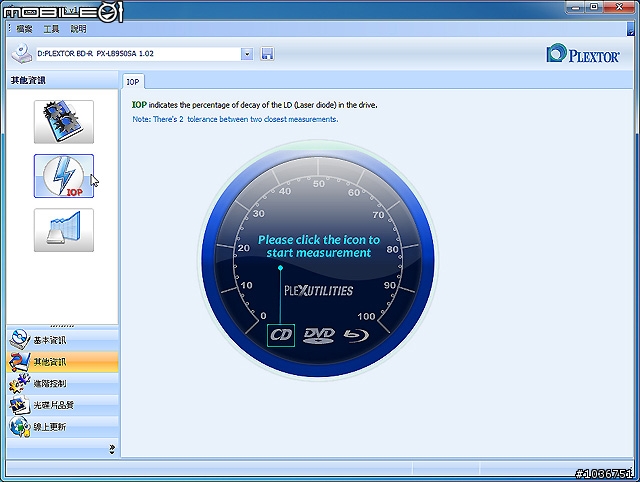The width and height of the screenshot is (640, 482).
Task: Open the 檔案 menu
Action: [24, 29]
